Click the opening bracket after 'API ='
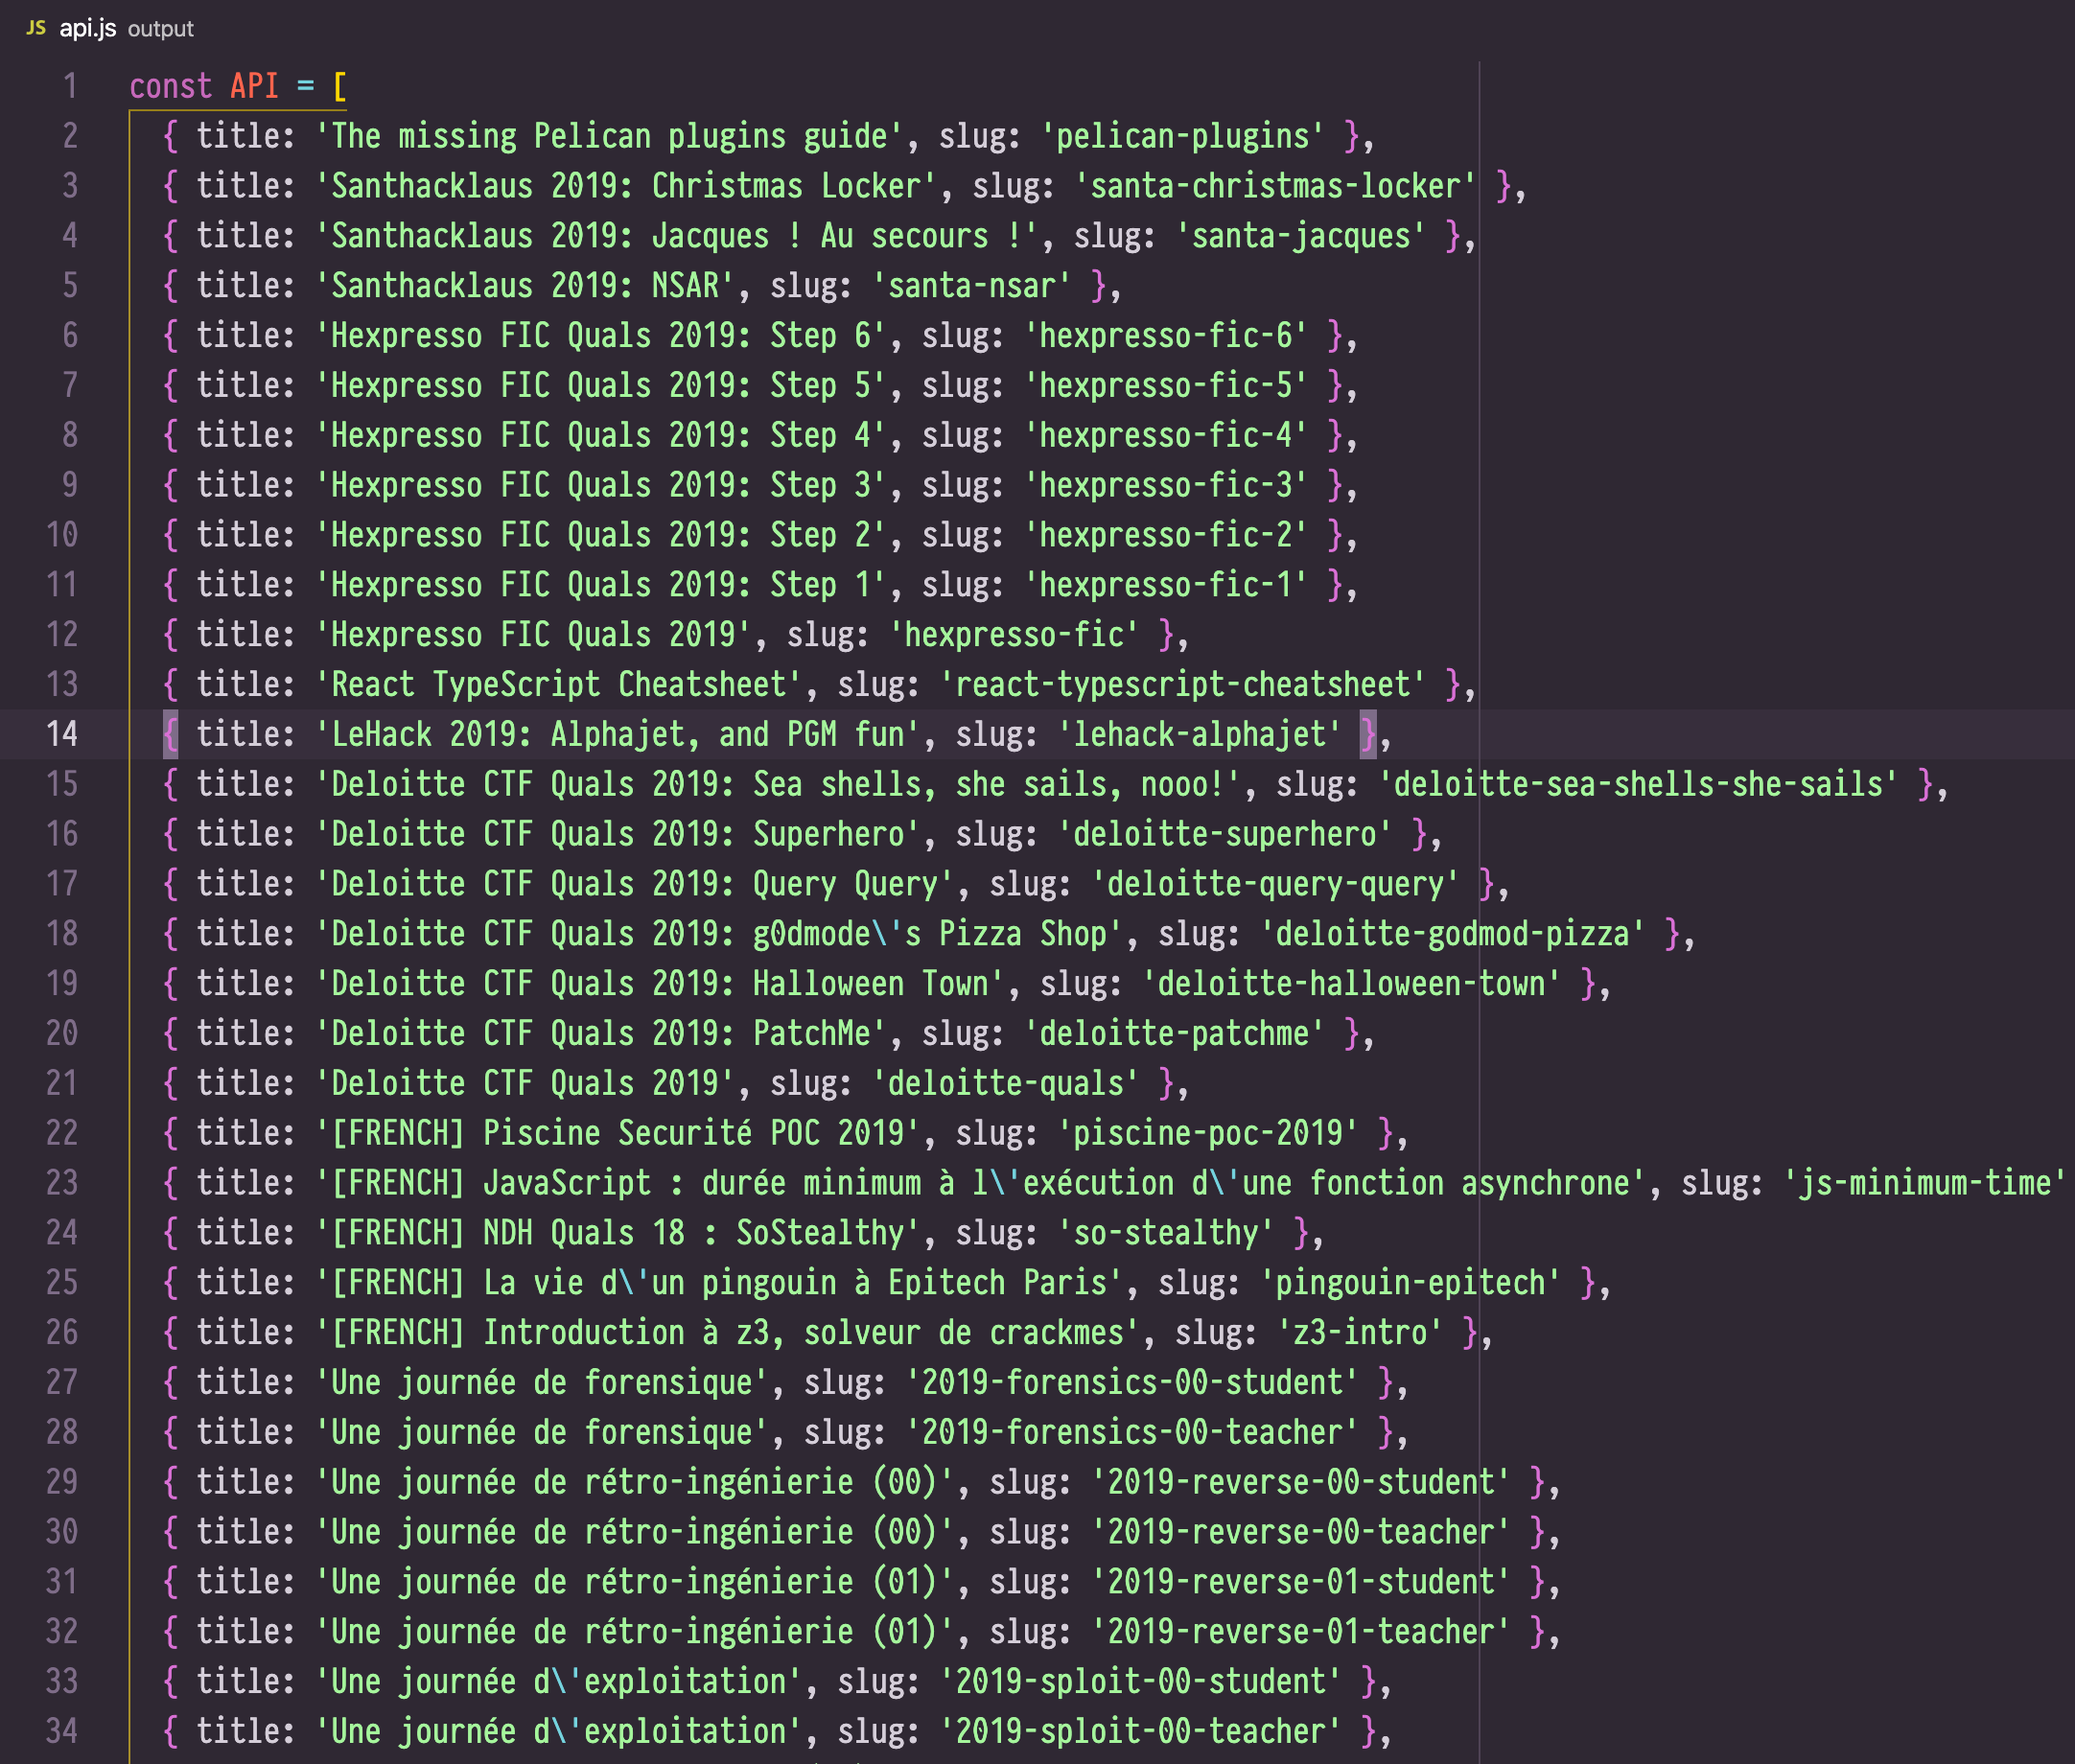Screen dimensions: 2075x1764 (339, 87)
